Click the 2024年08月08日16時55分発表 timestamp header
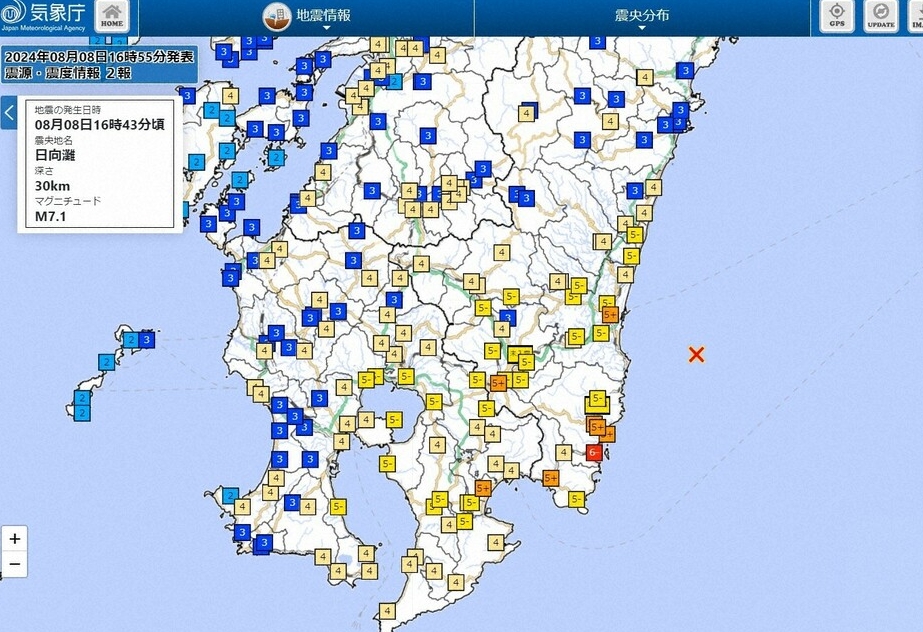 [99, 57]
